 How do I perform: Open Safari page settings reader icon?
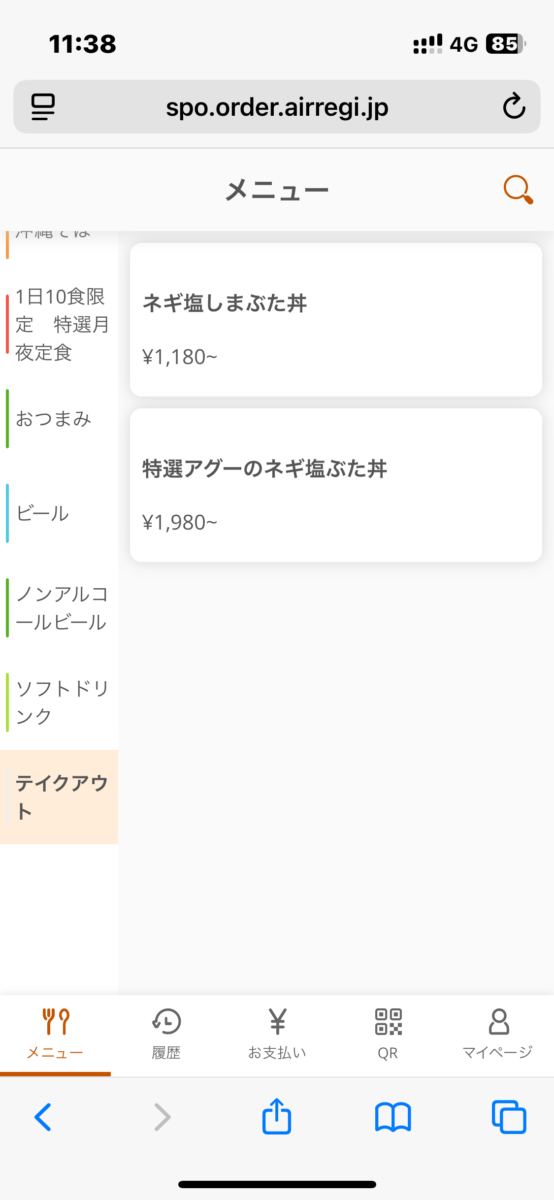point(43,107)
